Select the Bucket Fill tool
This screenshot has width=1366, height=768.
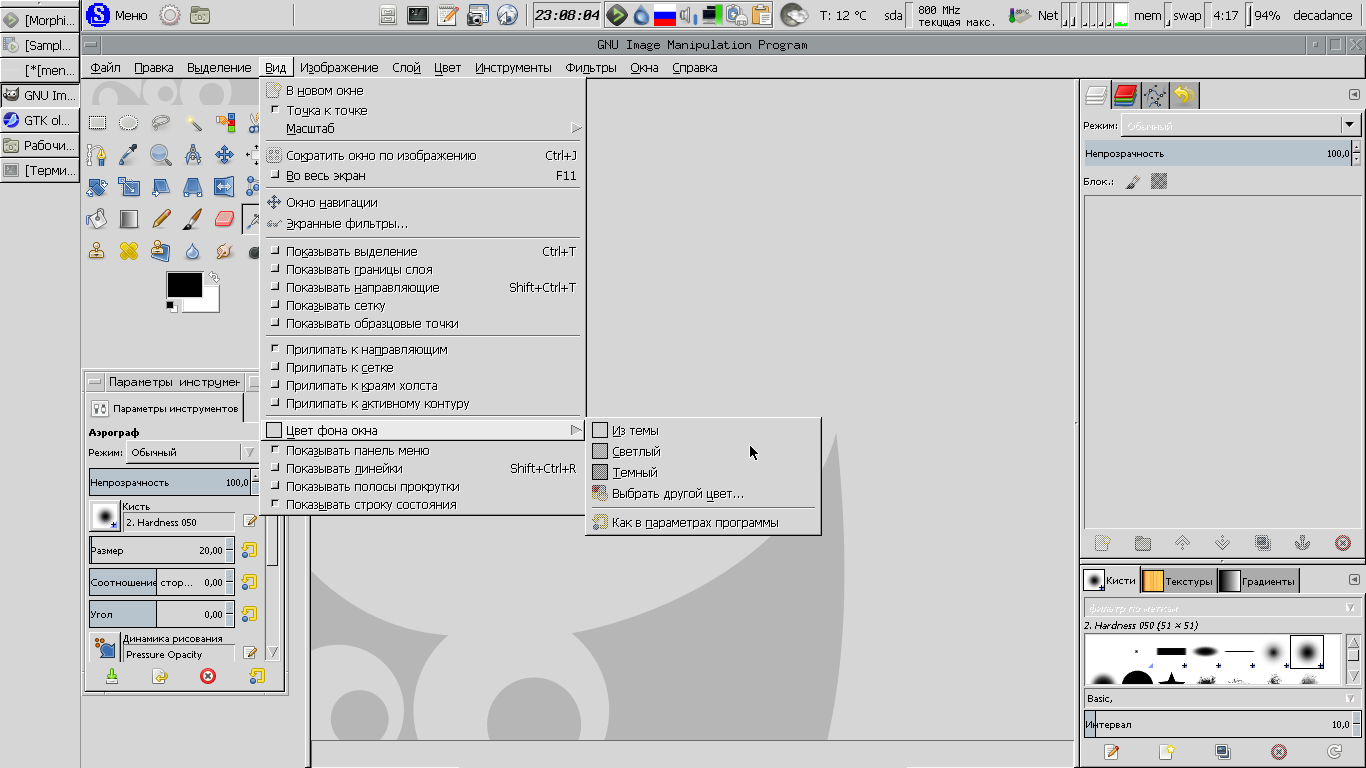click(x=97, y=219)
